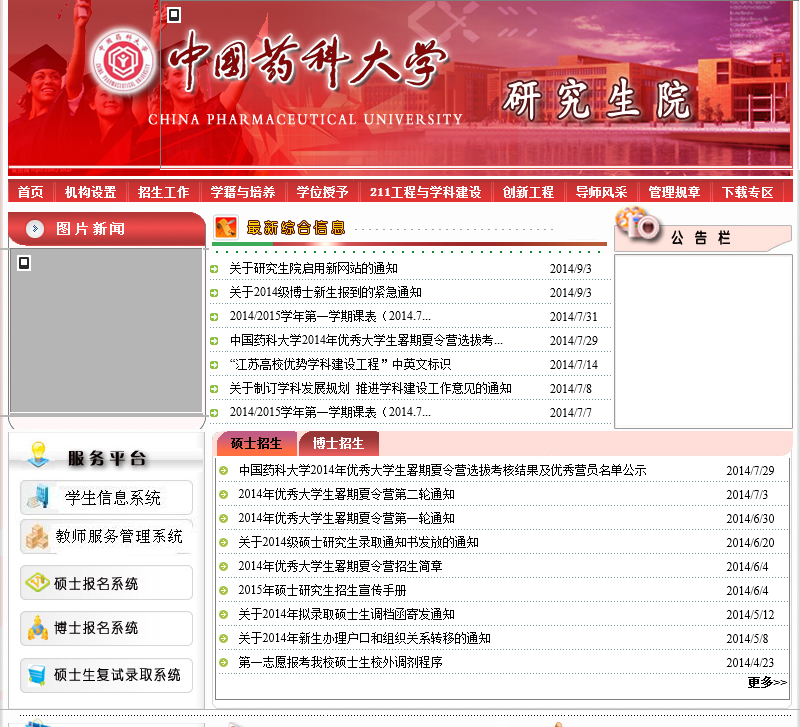Viewport: 800px width, 727px height.
Task: Open 关于2014级硕士研究生录取通知书发放的通知
Action: (x=358, y=542)
